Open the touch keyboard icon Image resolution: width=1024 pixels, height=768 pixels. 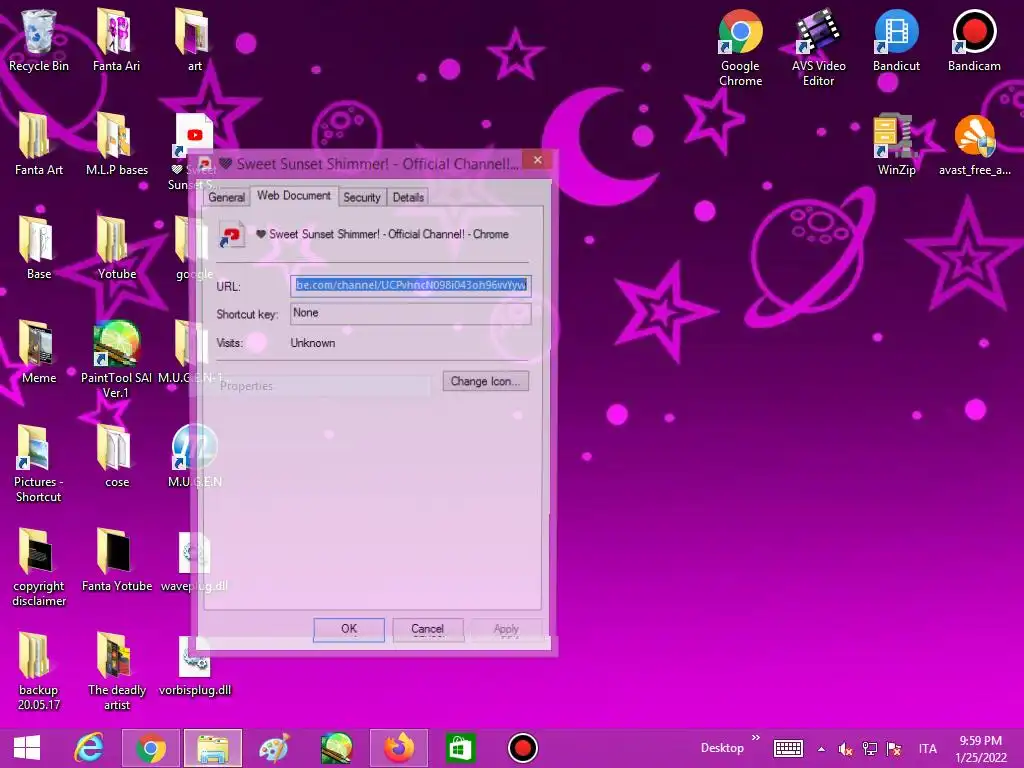788,748
